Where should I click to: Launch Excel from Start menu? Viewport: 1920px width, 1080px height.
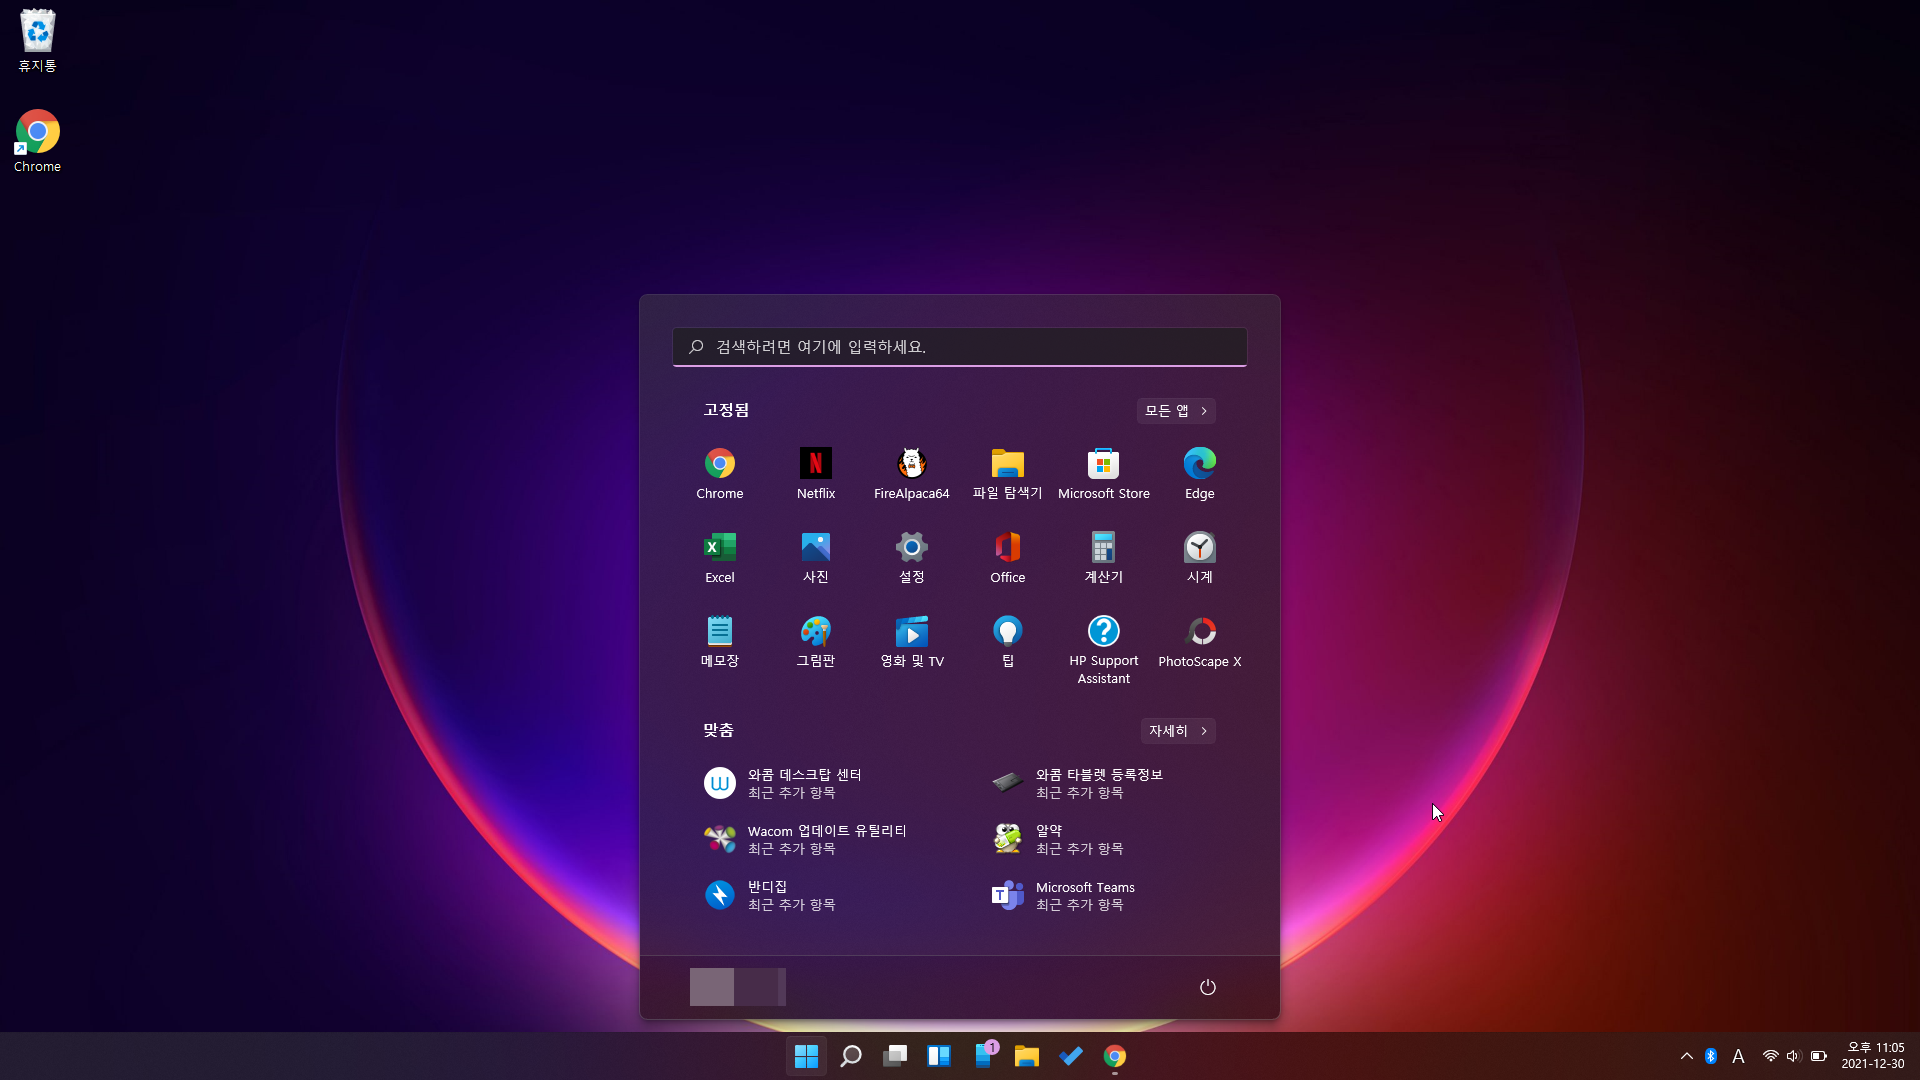719,556
